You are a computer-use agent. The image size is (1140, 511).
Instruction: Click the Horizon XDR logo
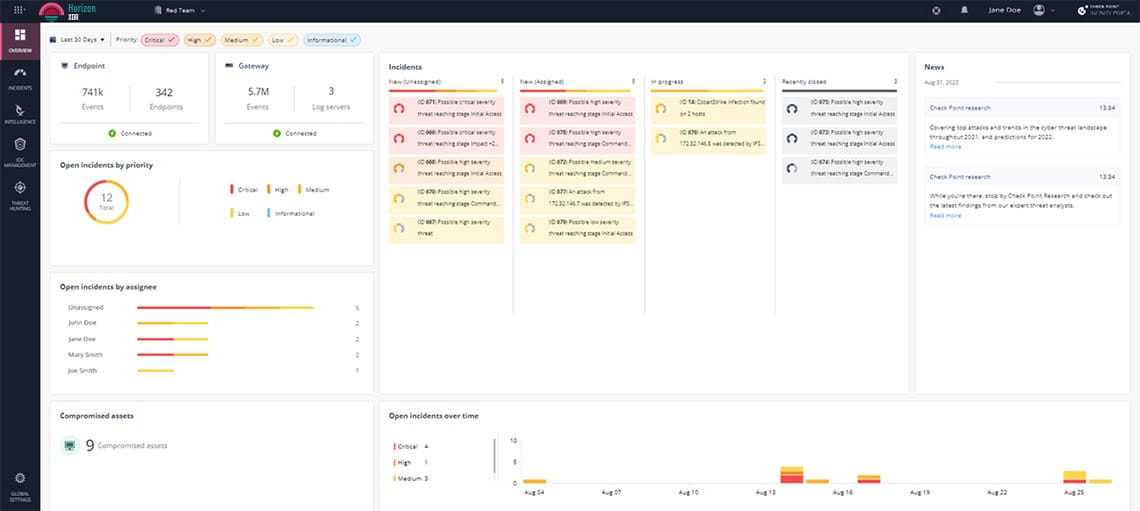pyautogui.click(x=68, y=10)
